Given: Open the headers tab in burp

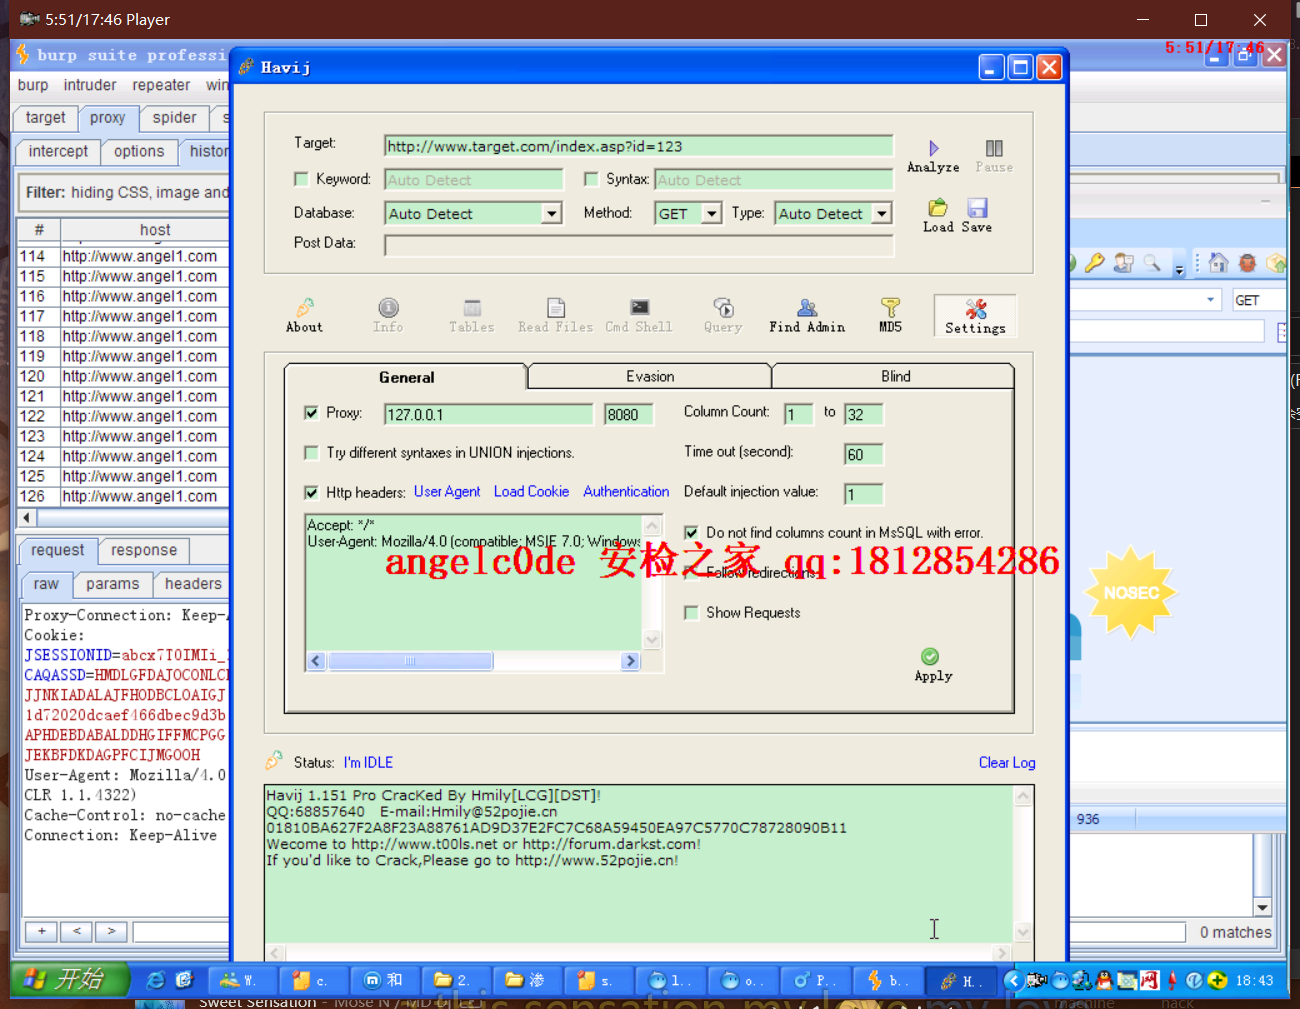Looking at the screenshot, I should (x=194, y=584).
